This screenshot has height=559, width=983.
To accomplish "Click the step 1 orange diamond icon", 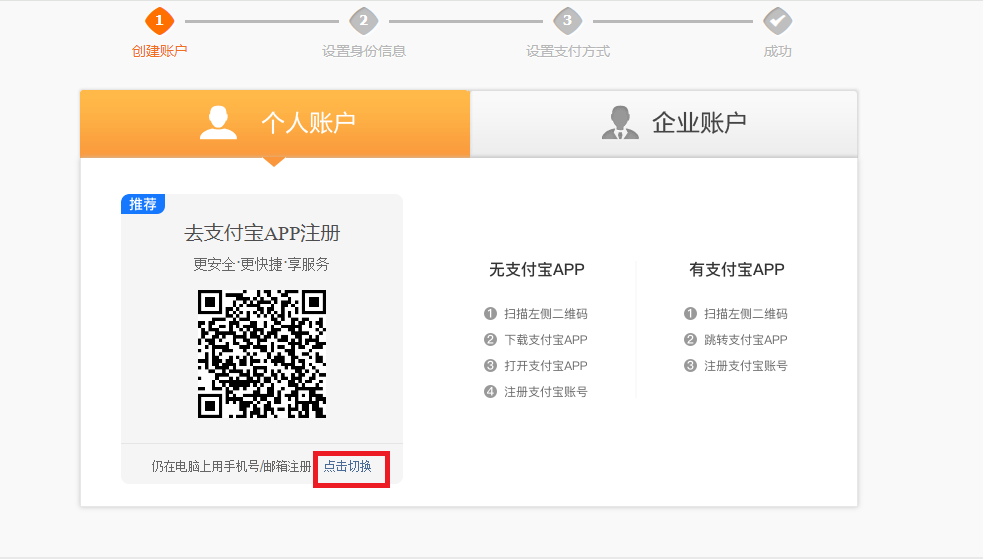I will [159, 21].
